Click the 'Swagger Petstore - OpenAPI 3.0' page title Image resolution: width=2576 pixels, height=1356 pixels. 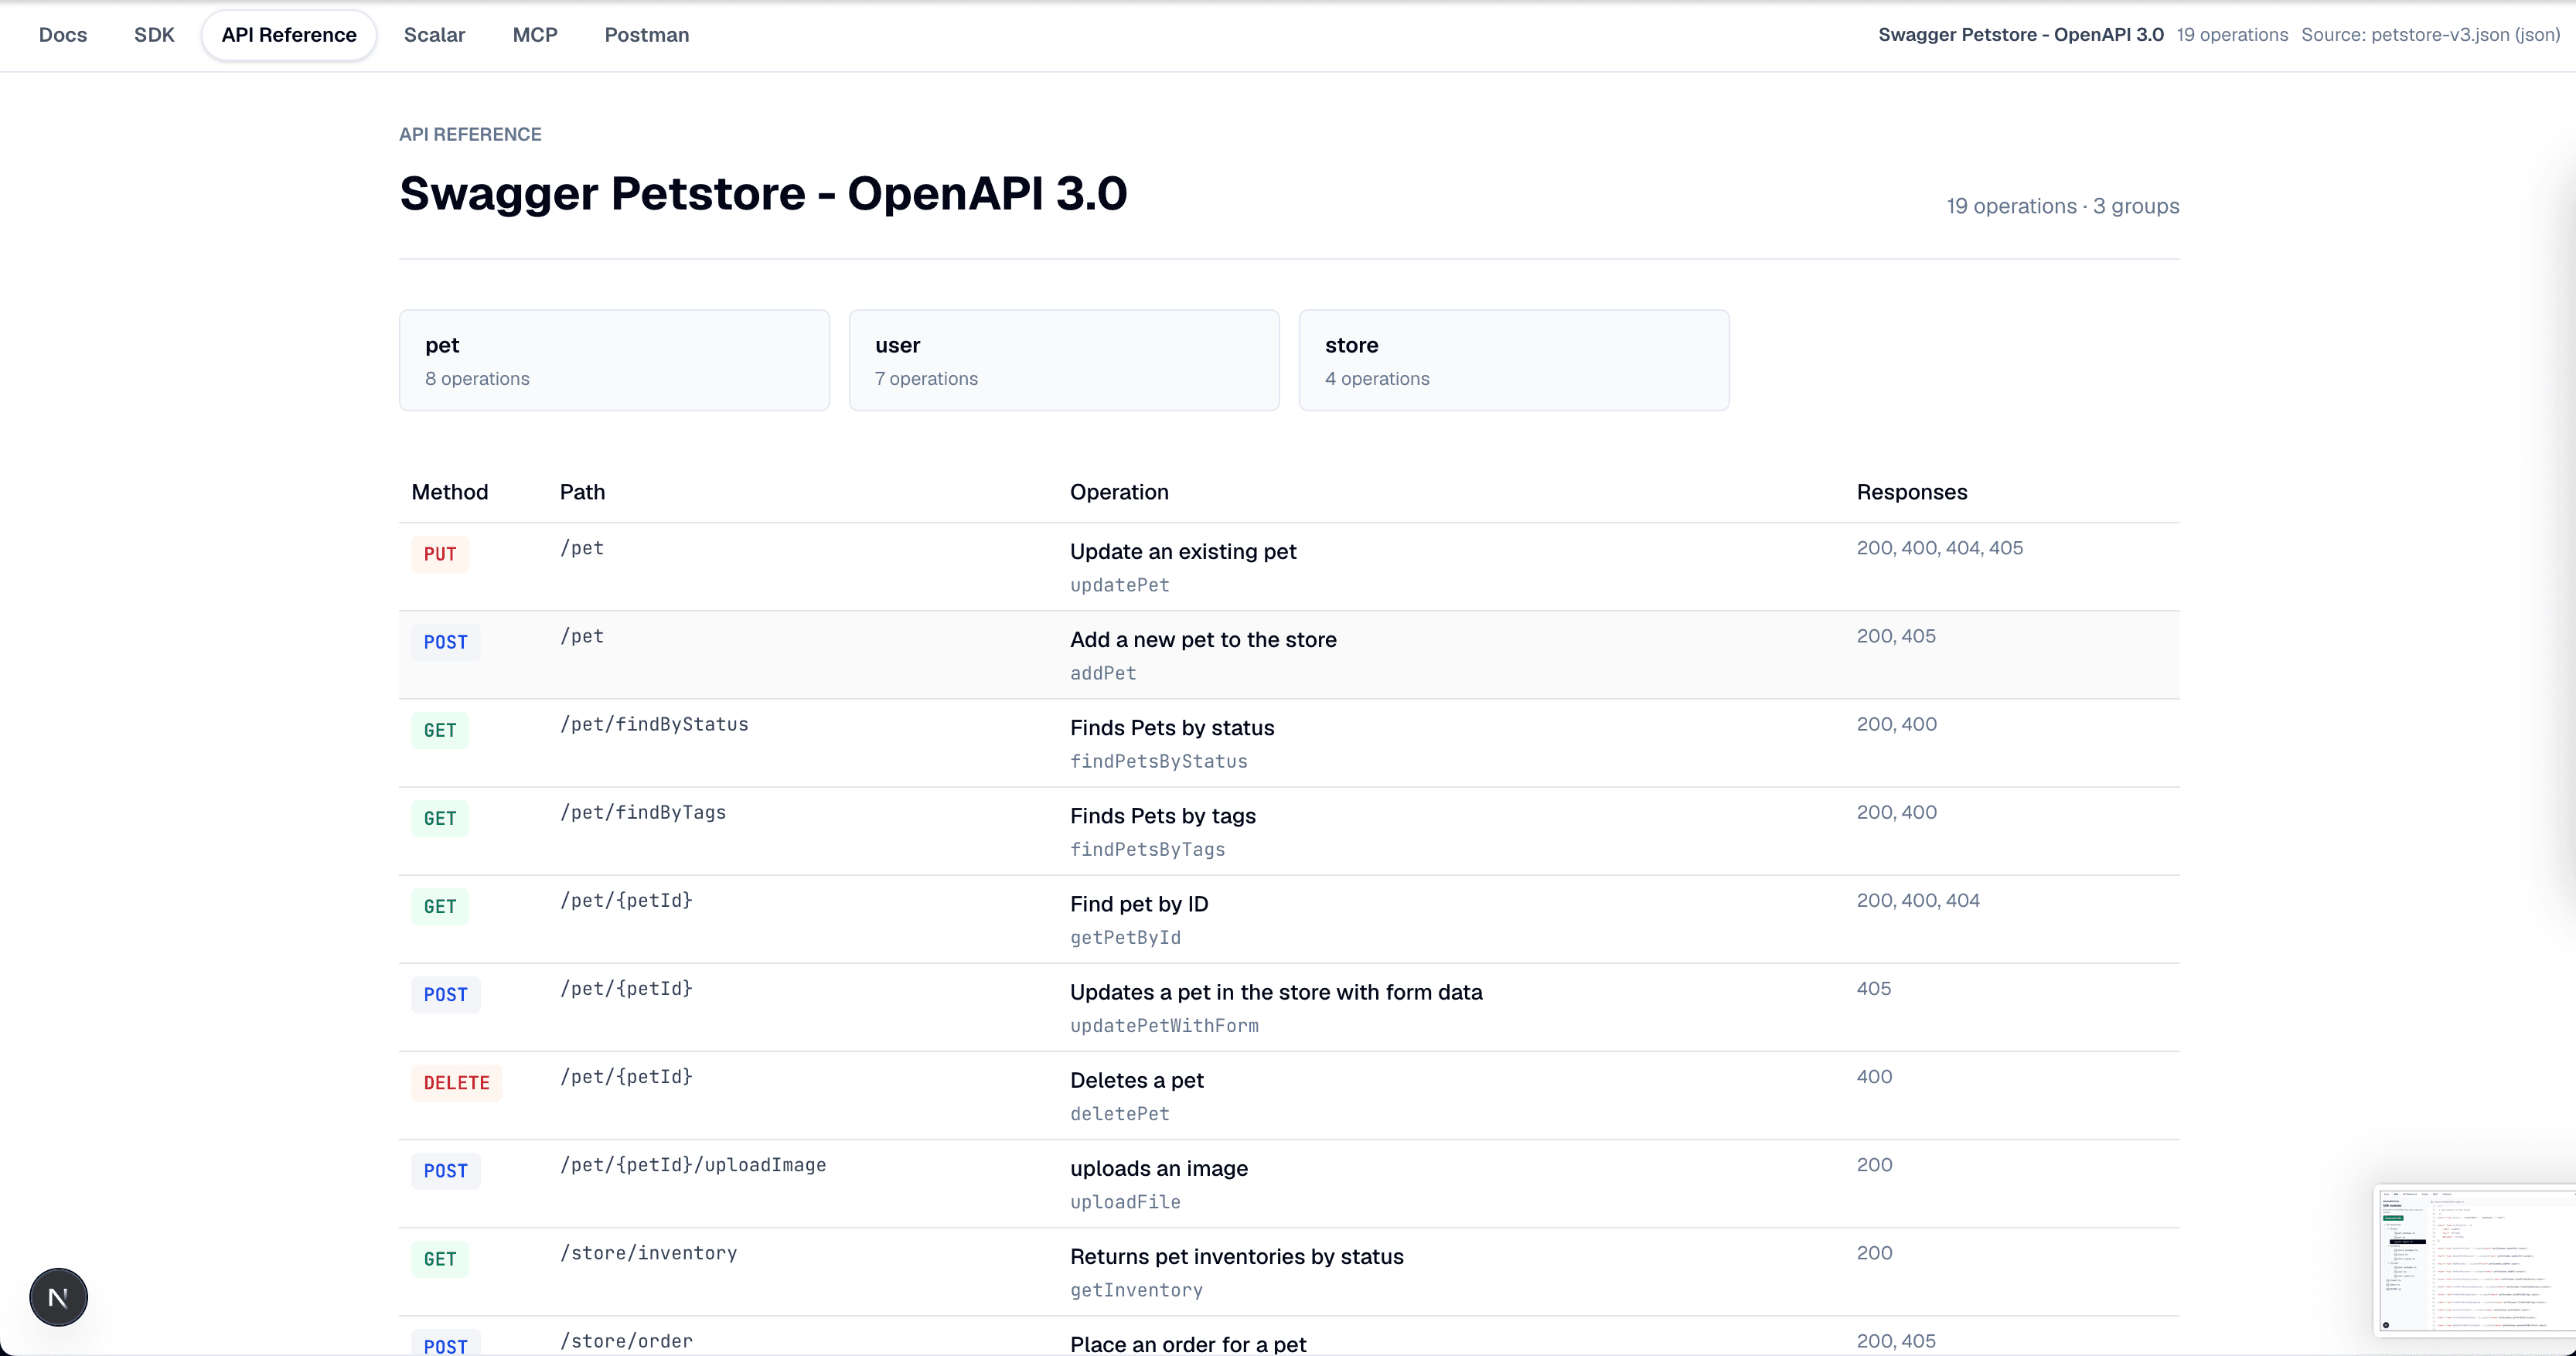coord(763,193)
